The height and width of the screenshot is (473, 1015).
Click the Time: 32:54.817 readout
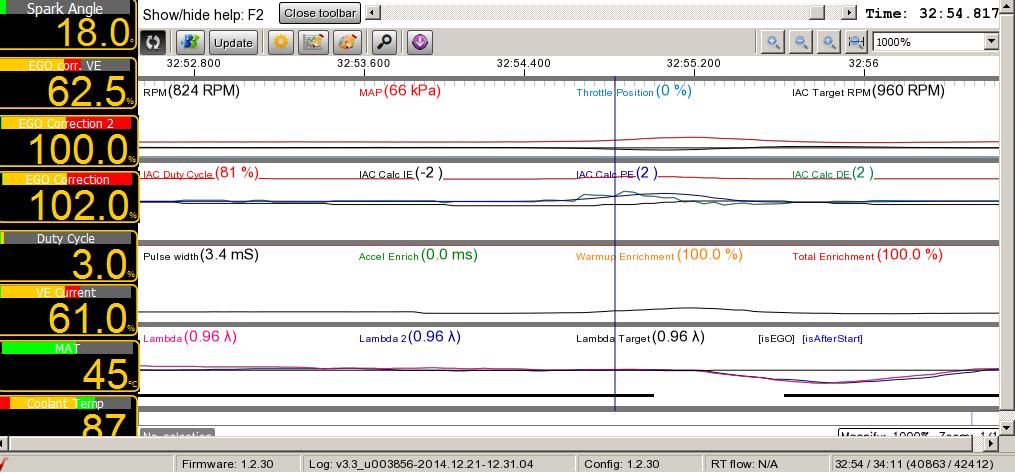point(932,13)
